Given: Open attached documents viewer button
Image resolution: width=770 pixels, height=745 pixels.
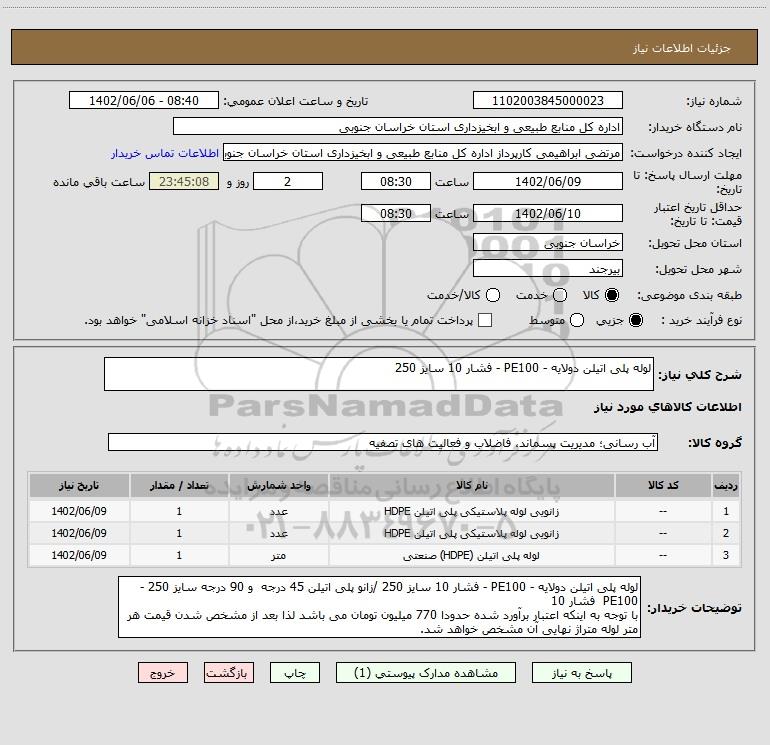Looking at the screenshot, I should coord(426,673).
